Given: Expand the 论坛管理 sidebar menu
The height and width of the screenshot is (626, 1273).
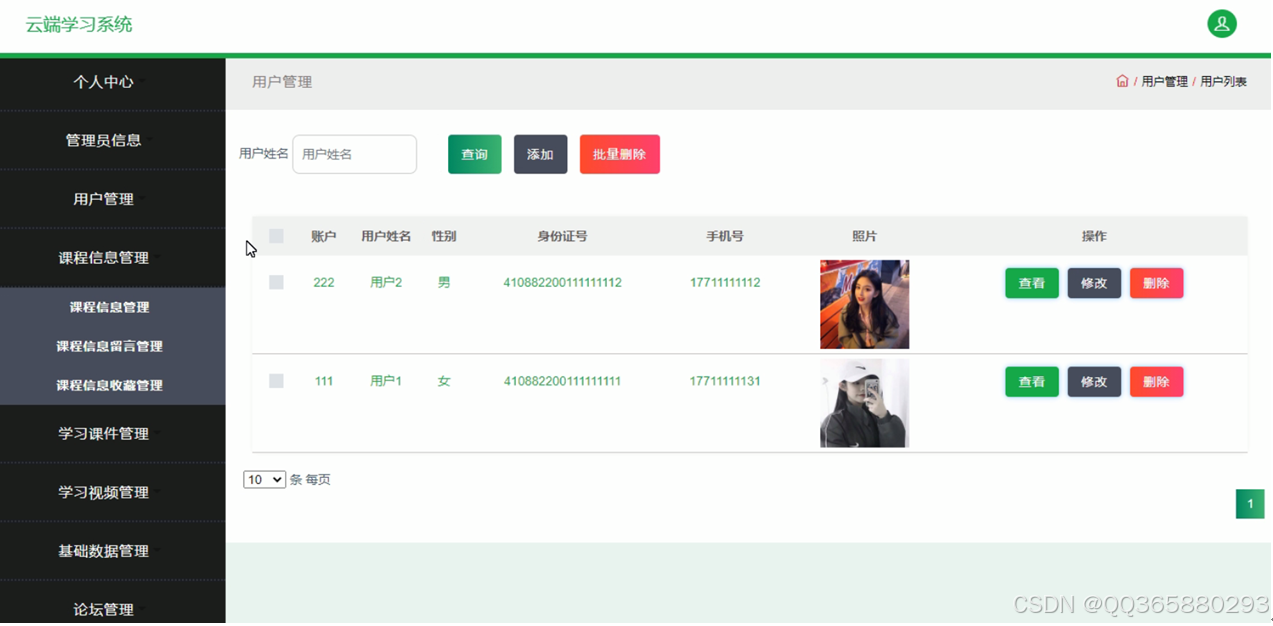Looking at the screenshot, I should [103, 609].
